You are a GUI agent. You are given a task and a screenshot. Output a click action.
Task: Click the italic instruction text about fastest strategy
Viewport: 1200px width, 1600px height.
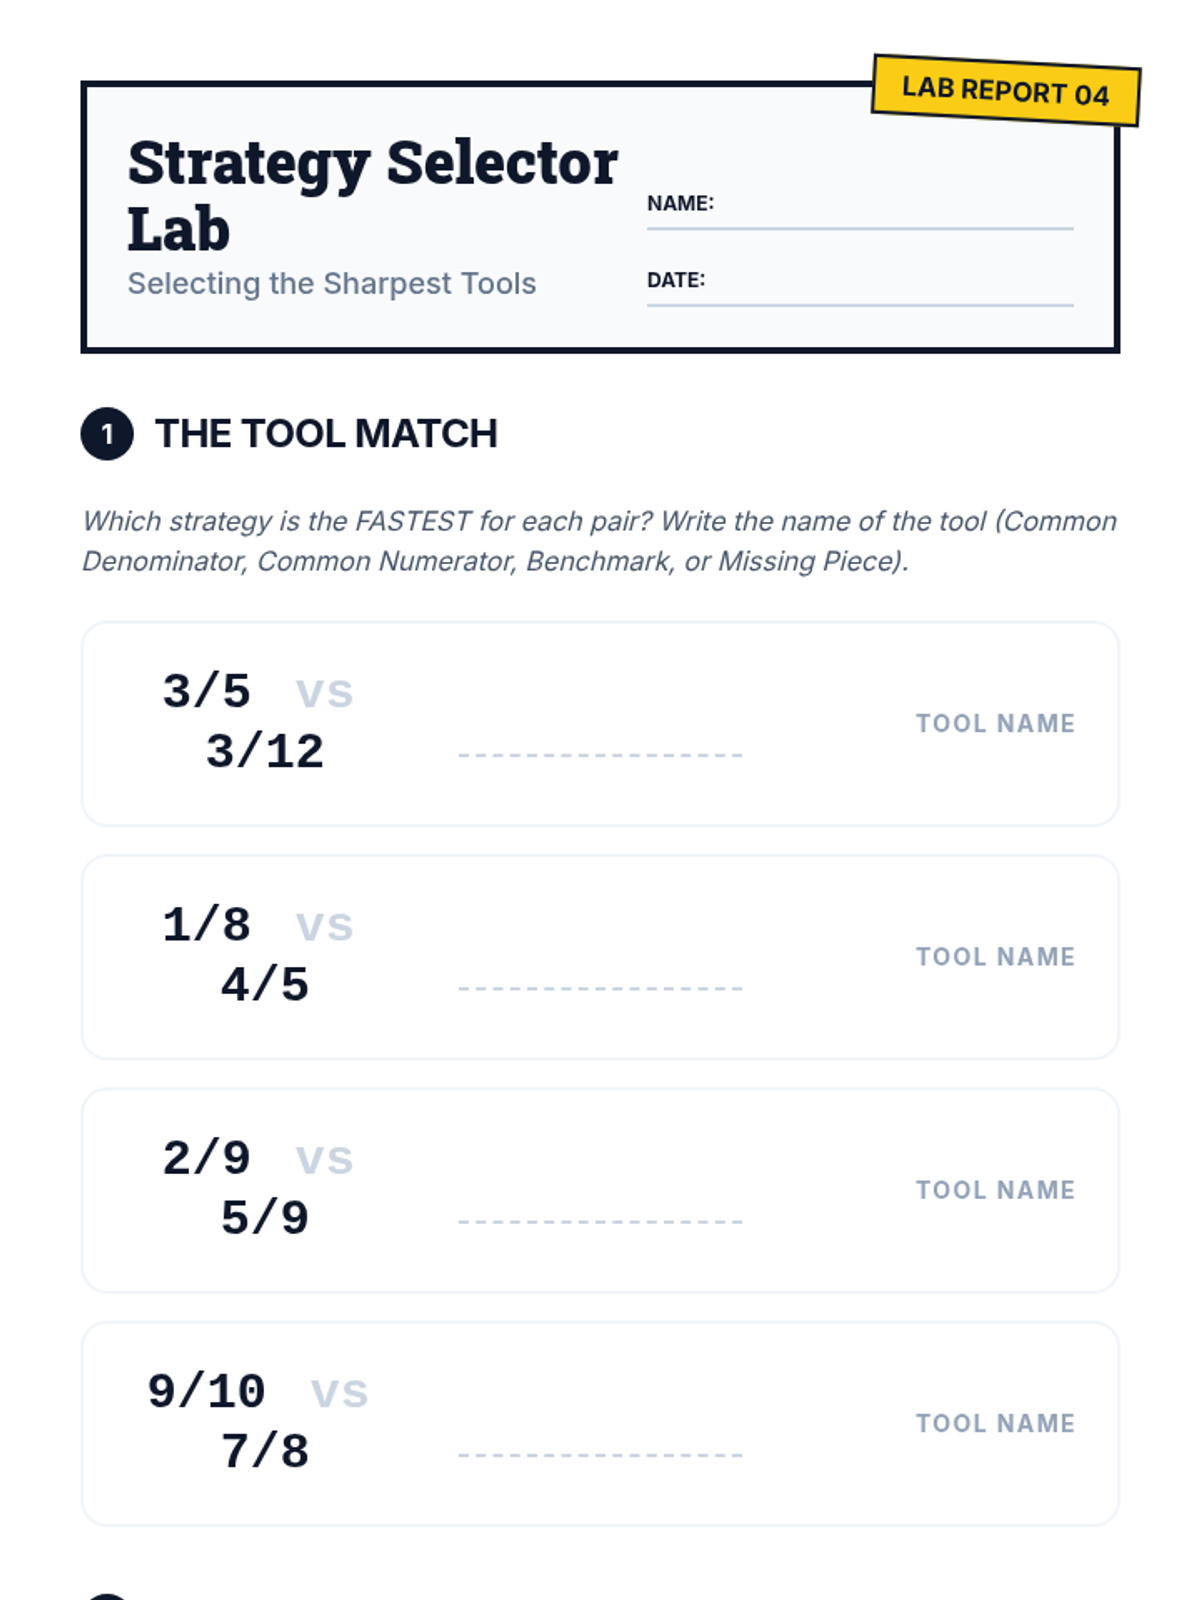[600, 541]
